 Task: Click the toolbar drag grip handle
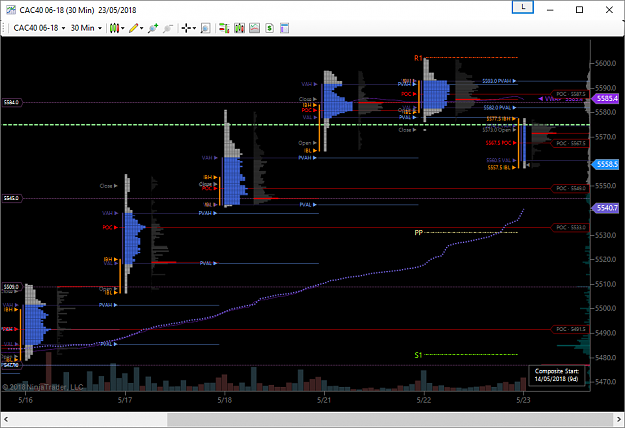coord(5,28)
